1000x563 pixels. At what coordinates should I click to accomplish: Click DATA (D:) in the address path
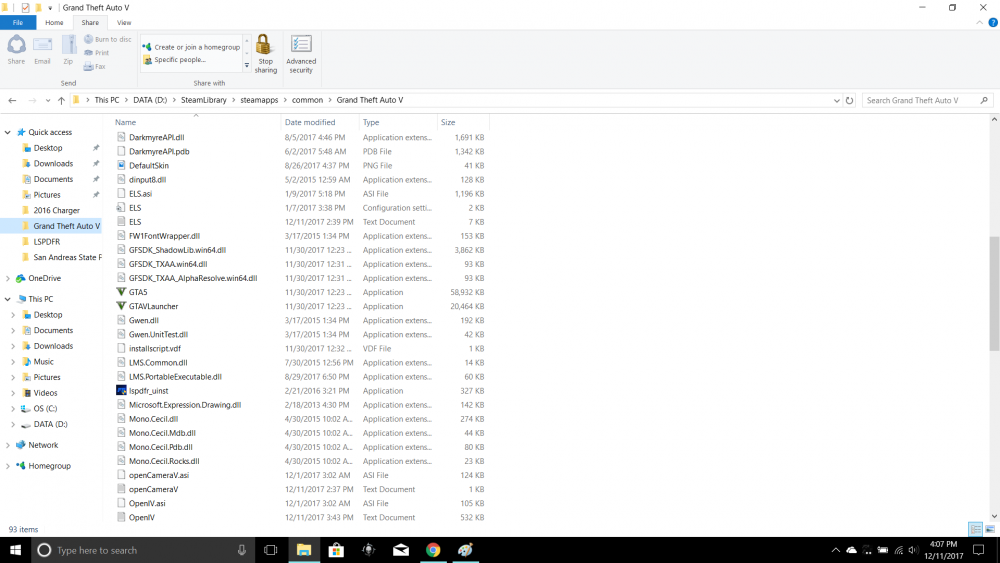click(x=150, y=100)
